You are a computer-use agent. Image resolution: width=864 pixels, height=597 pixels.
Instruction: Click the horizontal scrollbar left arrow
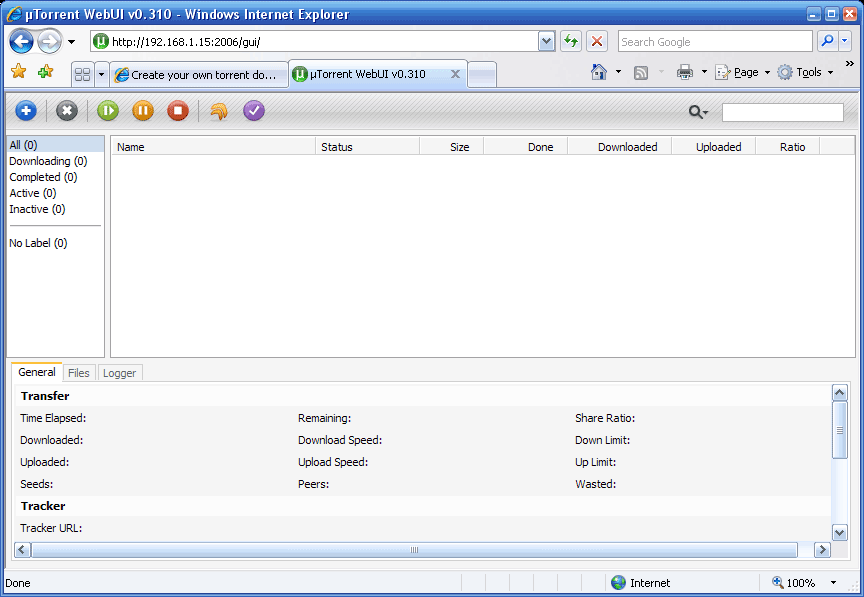coord(23,550)
